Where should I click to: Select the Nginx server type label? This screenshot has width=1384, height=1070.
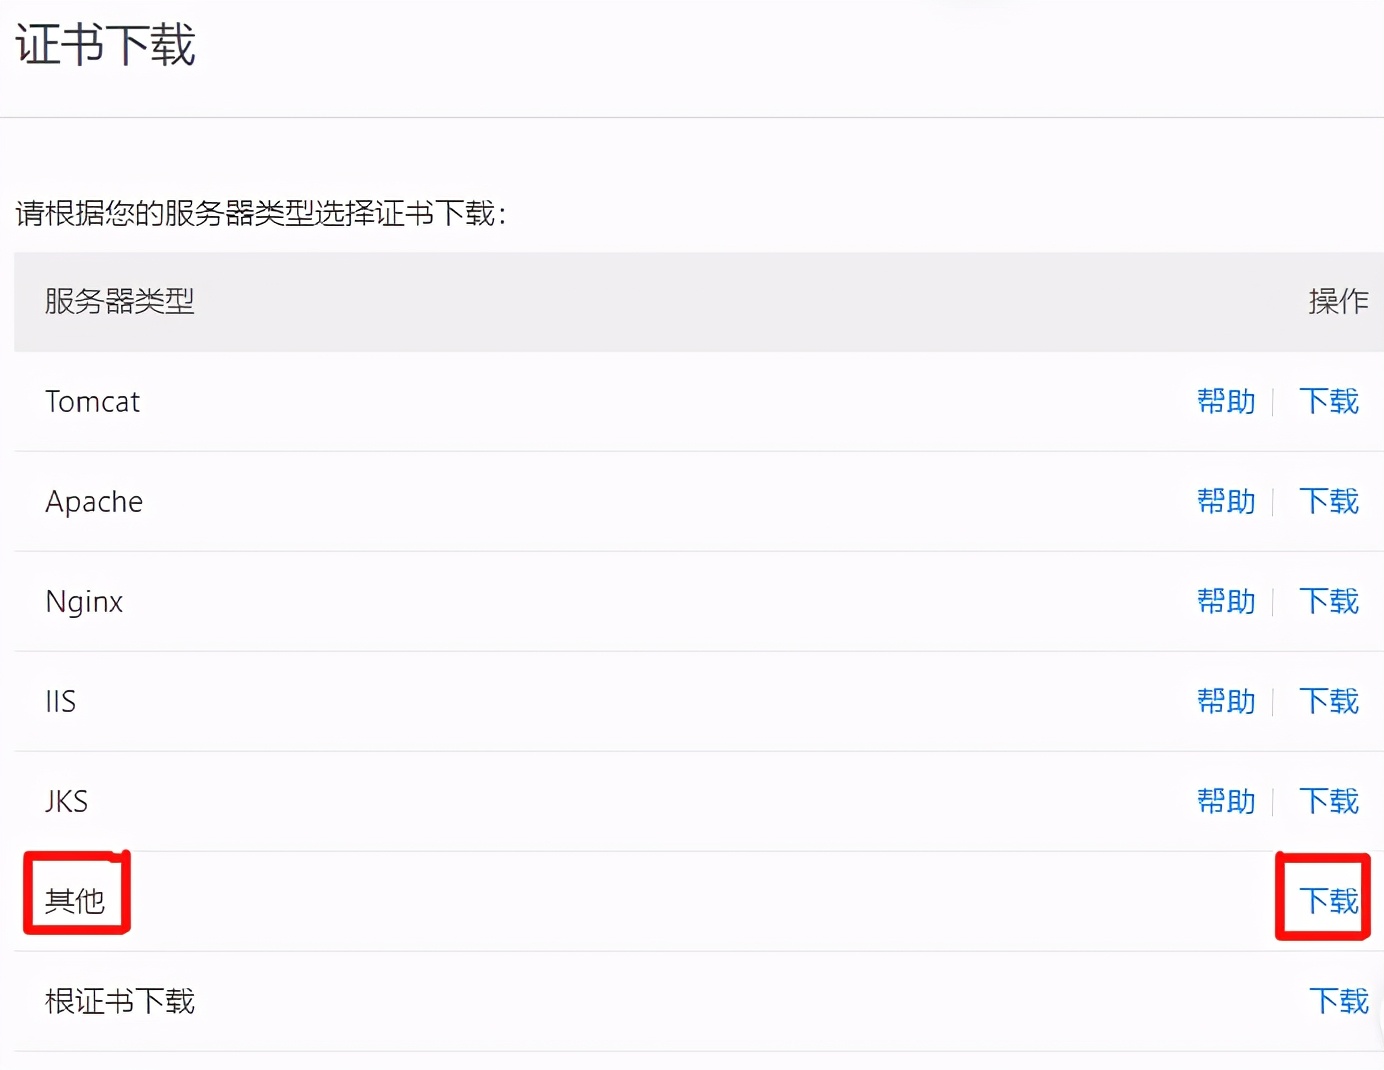[x=84, y=602]
